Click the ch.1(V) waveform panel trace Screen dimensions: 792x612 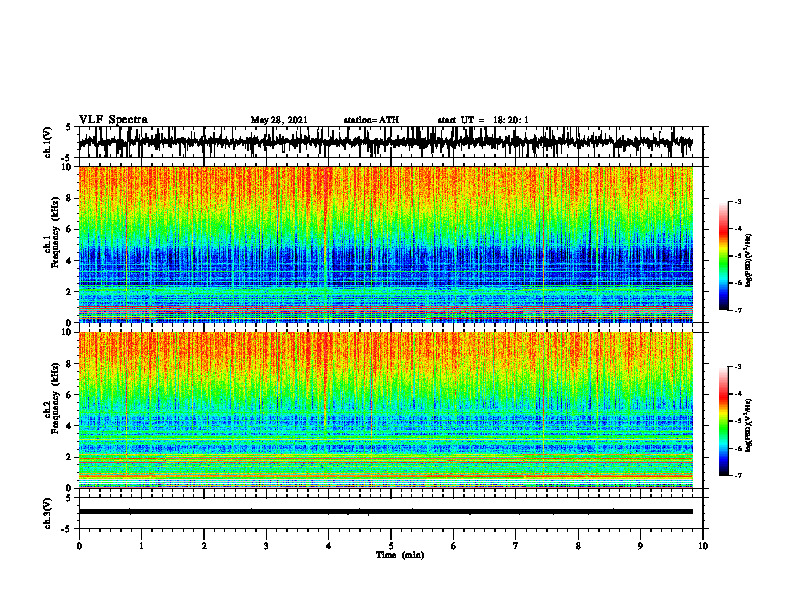[x=386, y=142]
